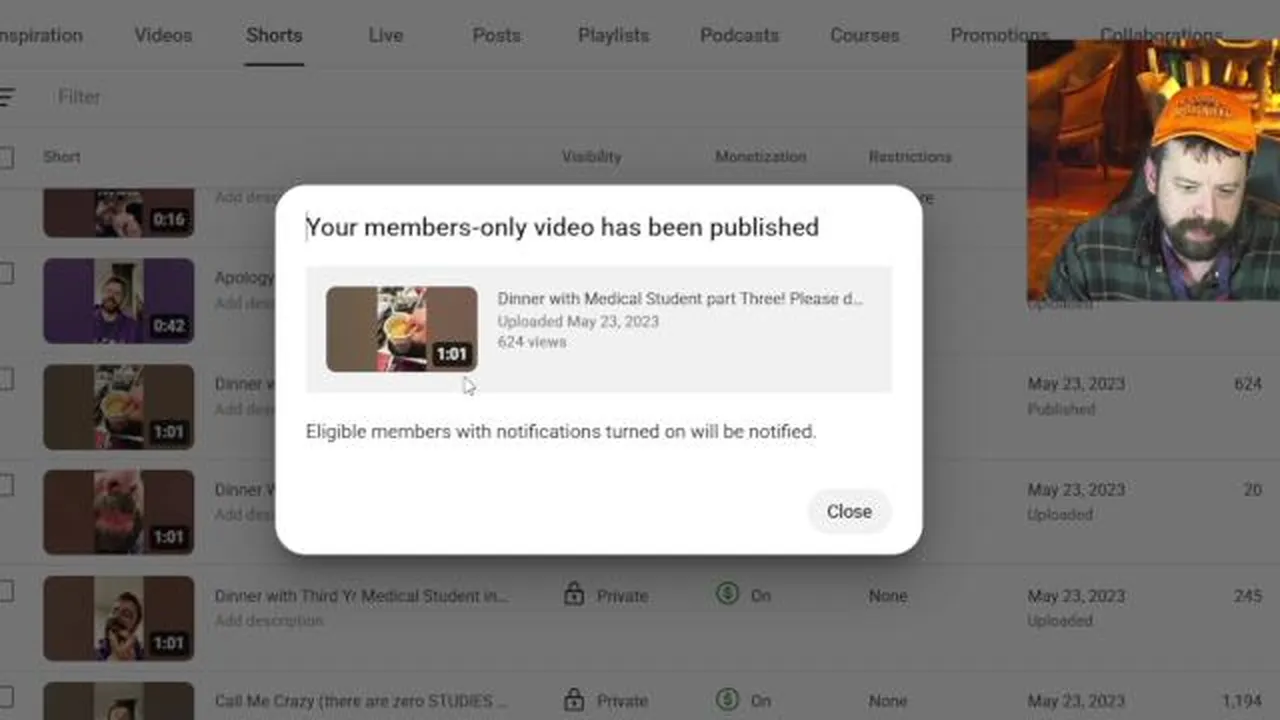
Task: Click the date May 23, 2023 with Published status
Action: coord(1076,384)
